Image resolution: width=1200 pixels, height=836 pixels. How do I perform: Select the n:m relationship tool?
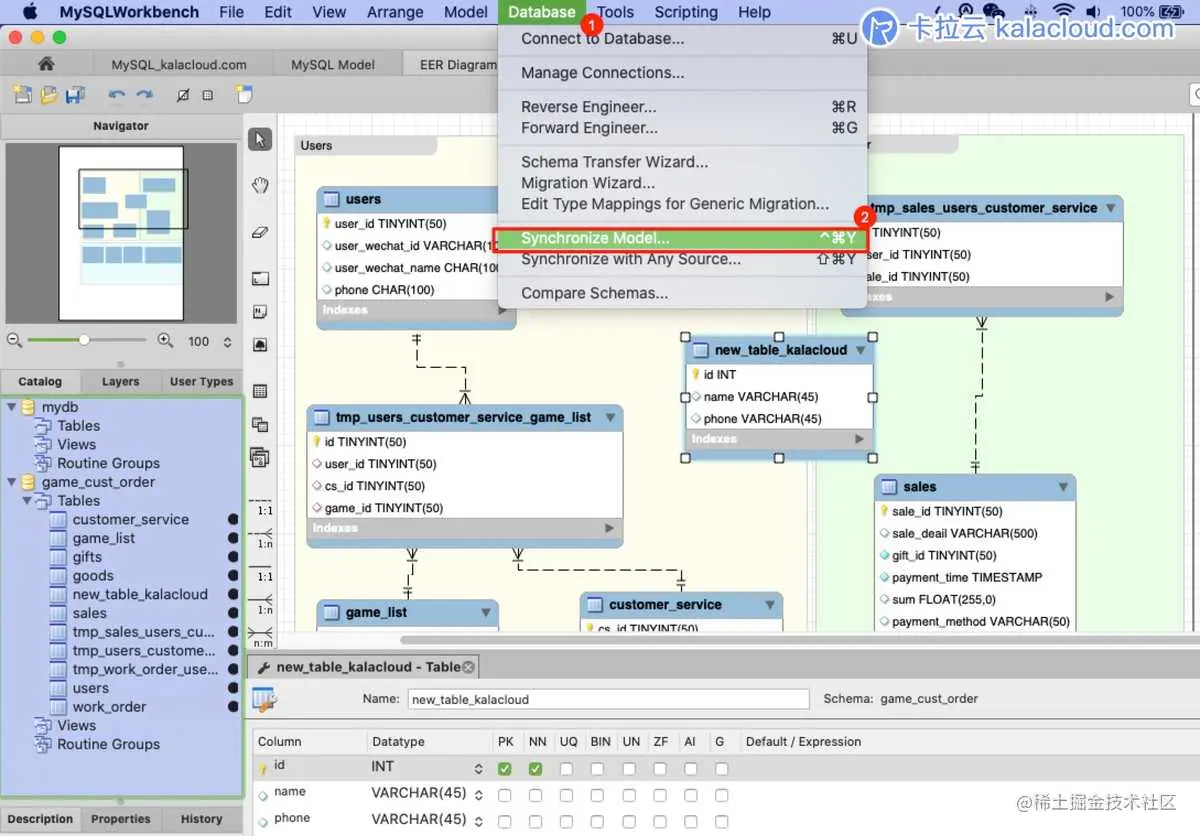tap(260, 635)
